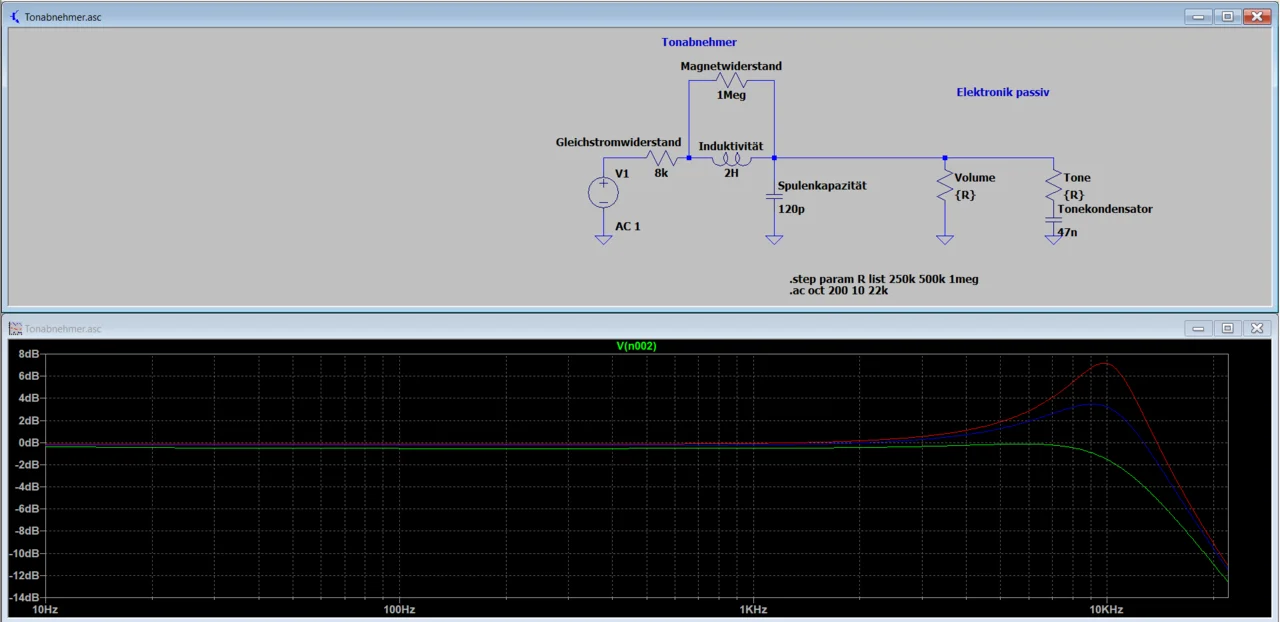The height and width of the screenshot is (622, 1280).
Task: Click the V(n002) trace label
Action: point(636,346)
